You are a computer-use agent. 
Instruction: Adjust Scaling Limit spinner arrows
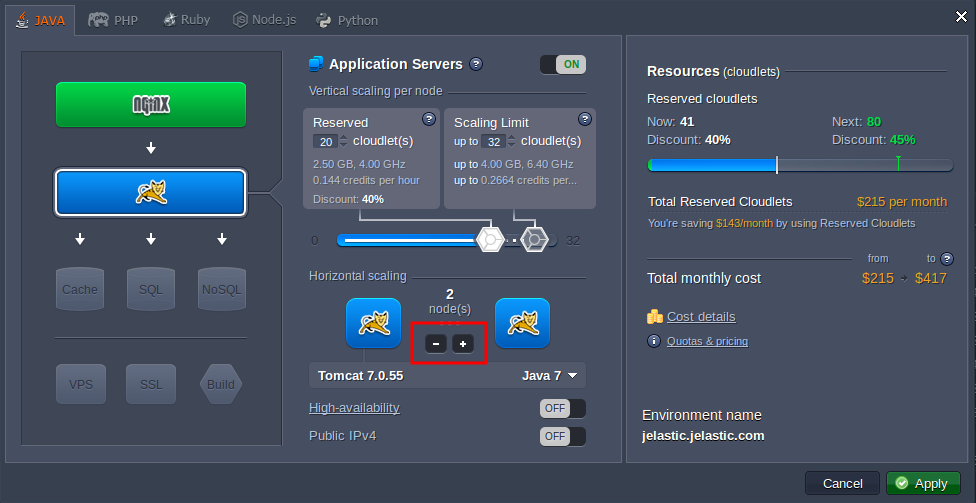511,142
